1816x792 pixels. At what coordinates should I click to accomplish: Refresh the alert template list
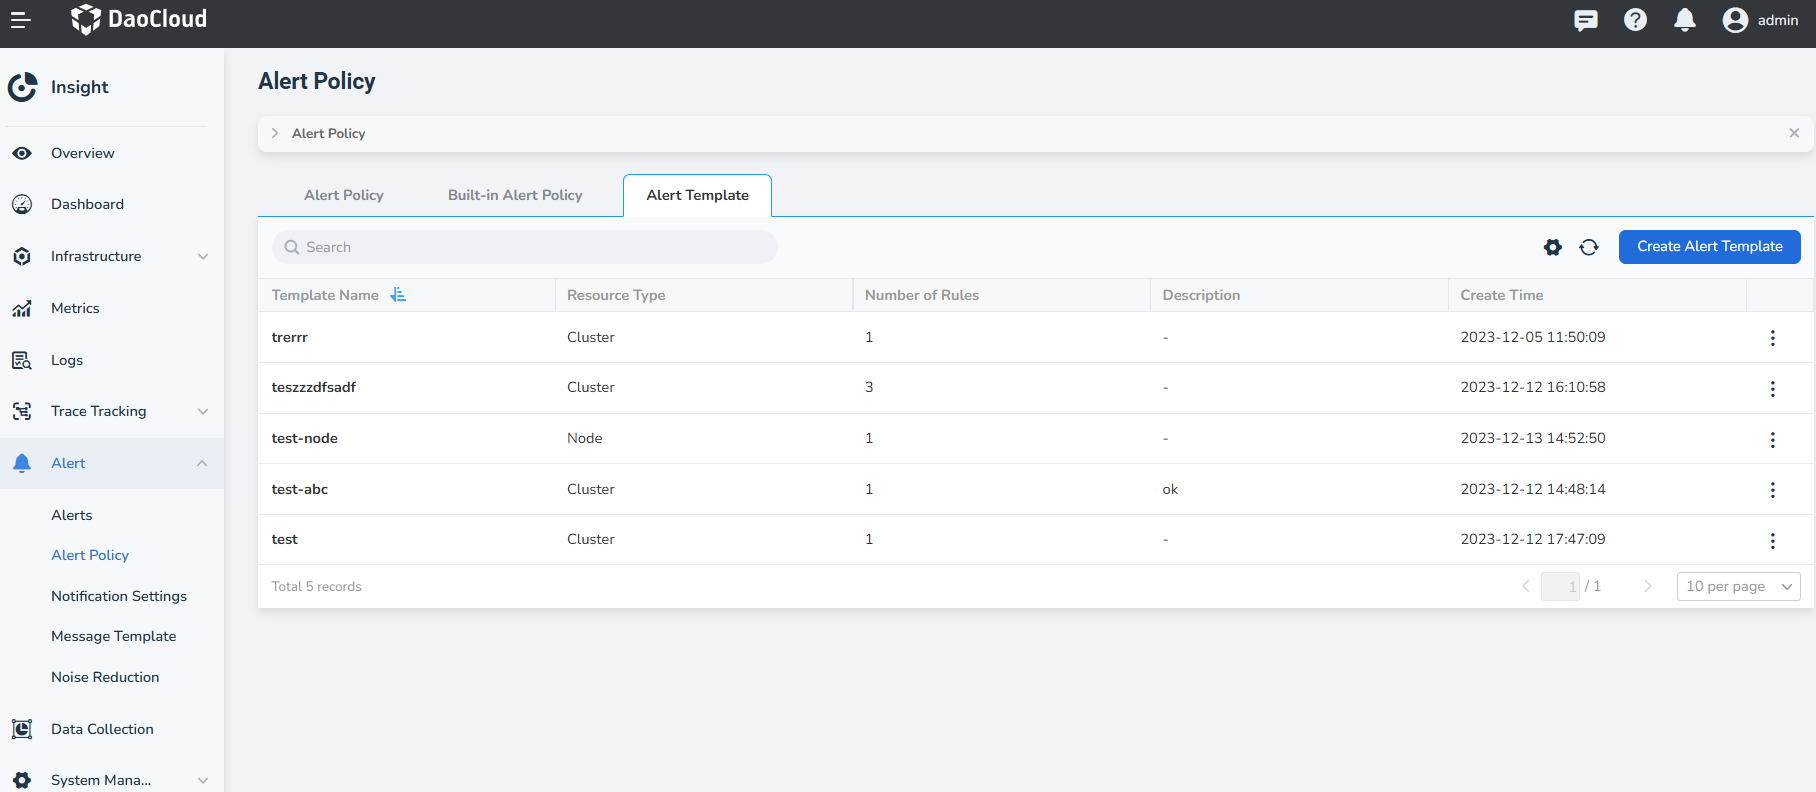pyautogui.click(x=1589, y=247)
